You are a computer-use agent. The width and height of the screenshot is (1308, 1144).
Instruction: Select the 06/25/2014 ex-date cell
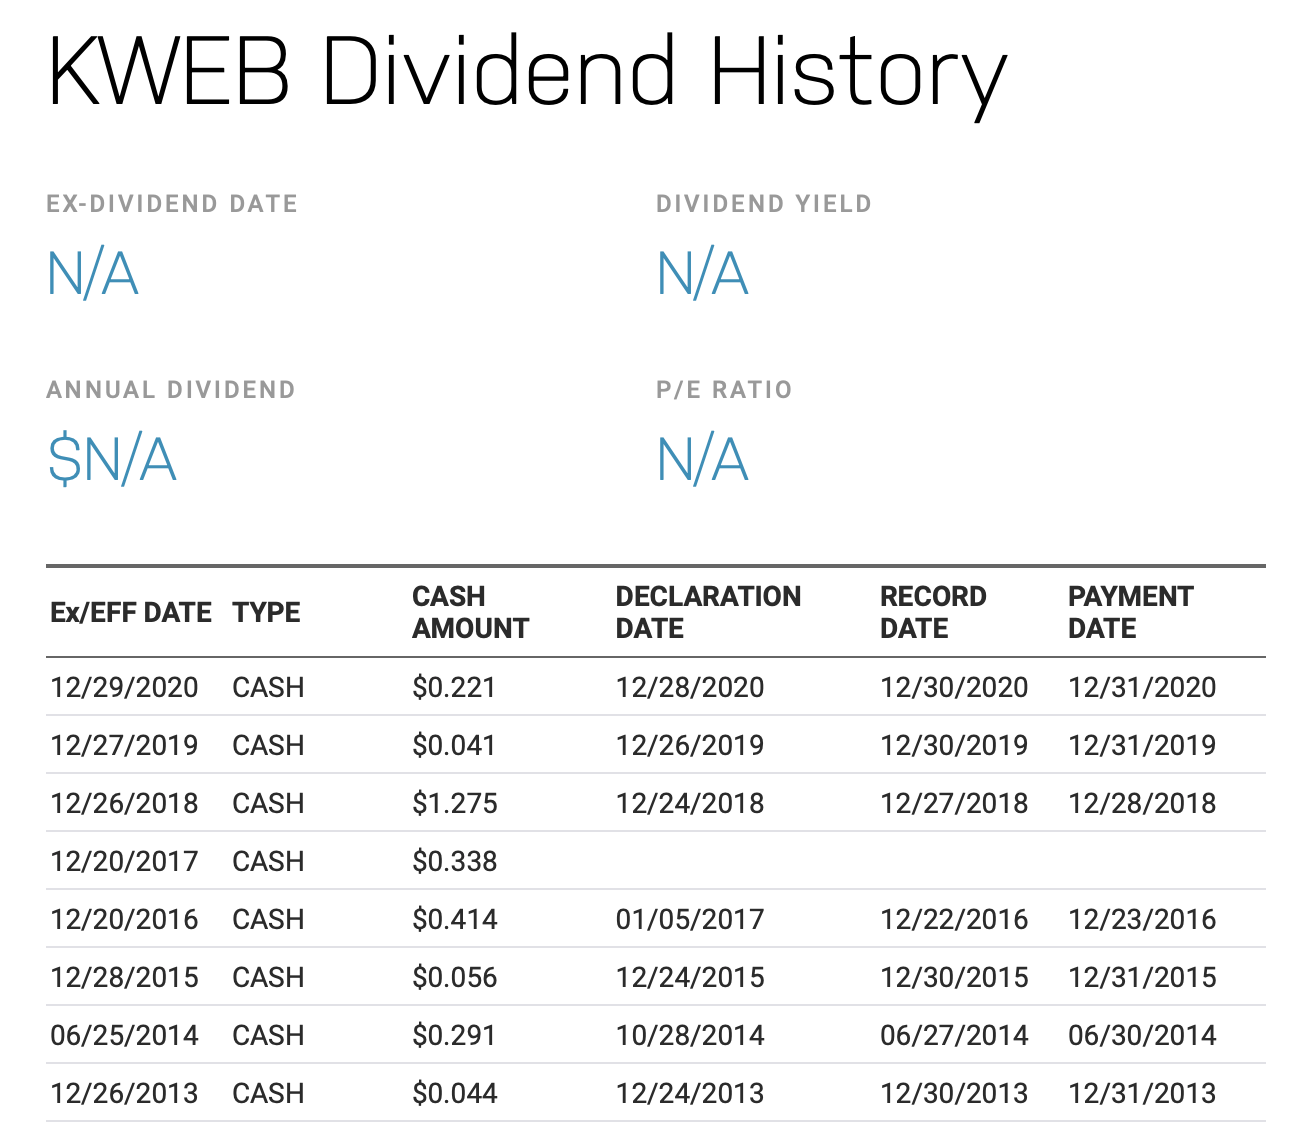pyautogui.click(x=124, y=1036)
